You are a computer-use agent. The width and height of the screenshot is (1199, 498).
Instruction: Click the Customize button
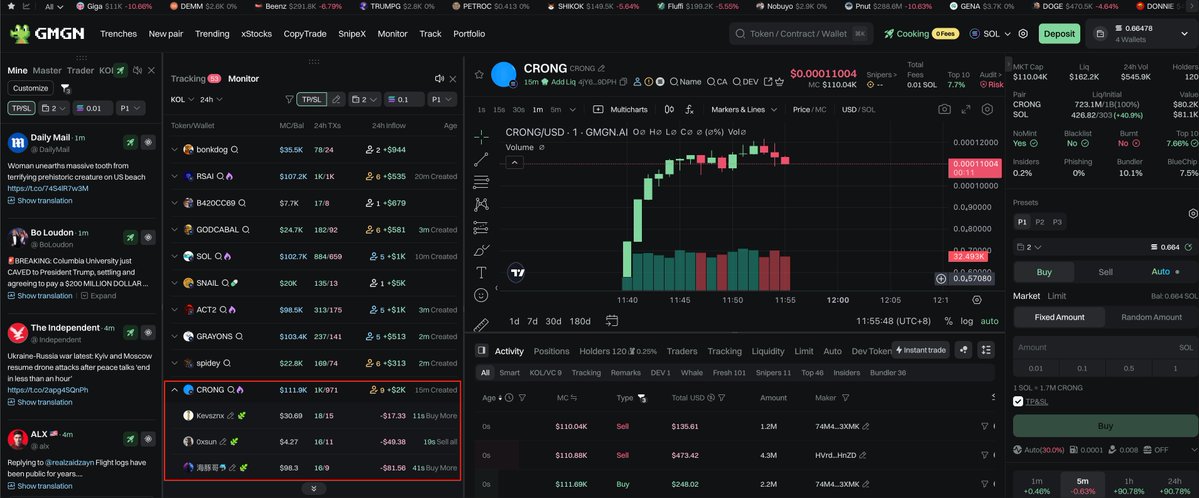pos(31,89)
